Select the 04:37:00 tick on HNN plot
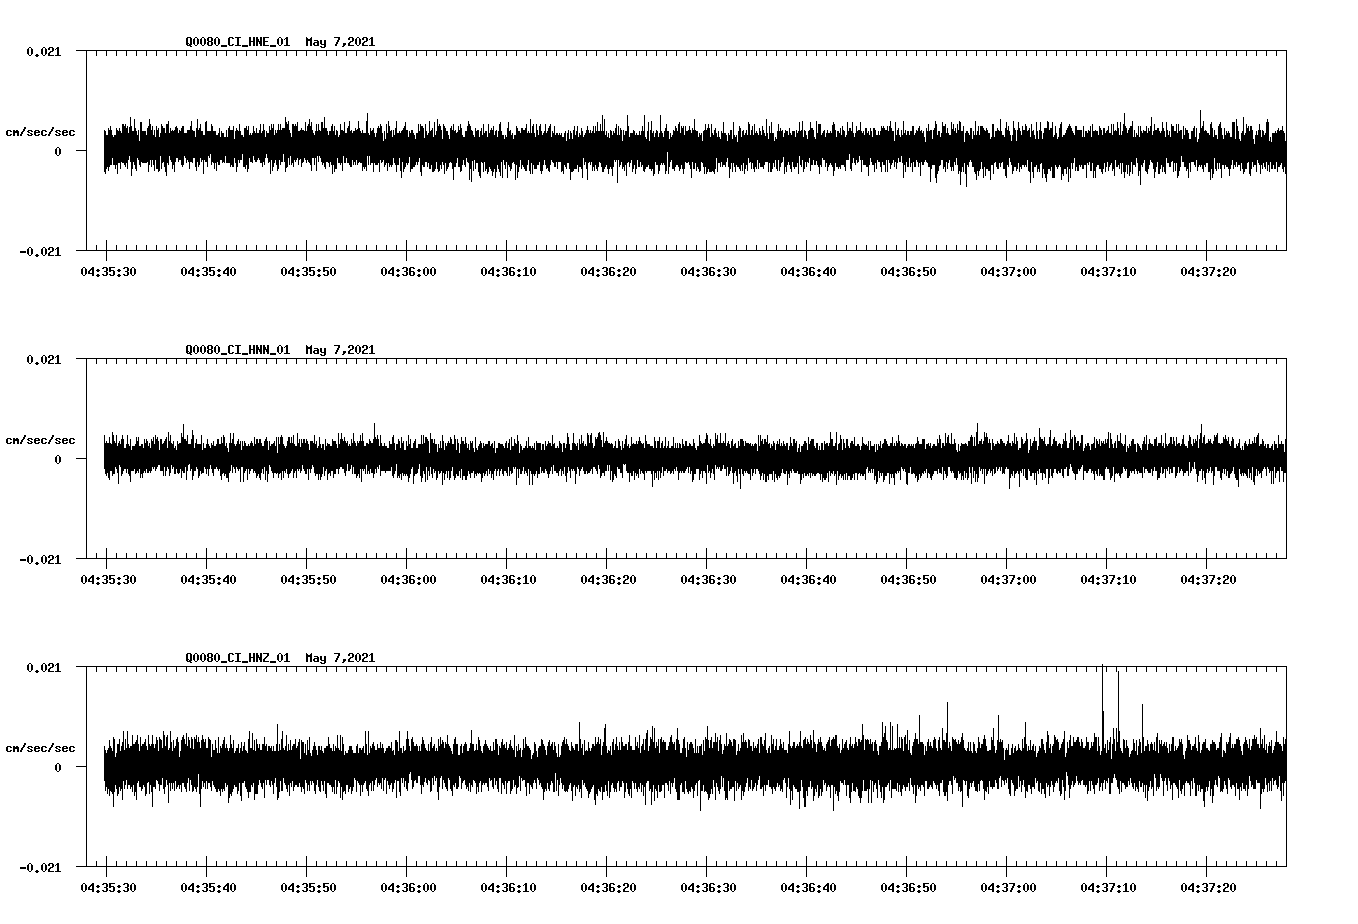The image size is (1358, 924). (x=1007, y=554)
